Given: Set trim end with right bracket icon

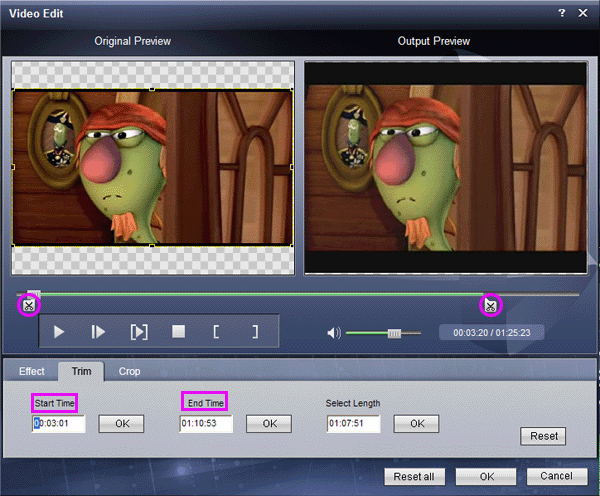Looking at the screenshot, I should 255,332.
